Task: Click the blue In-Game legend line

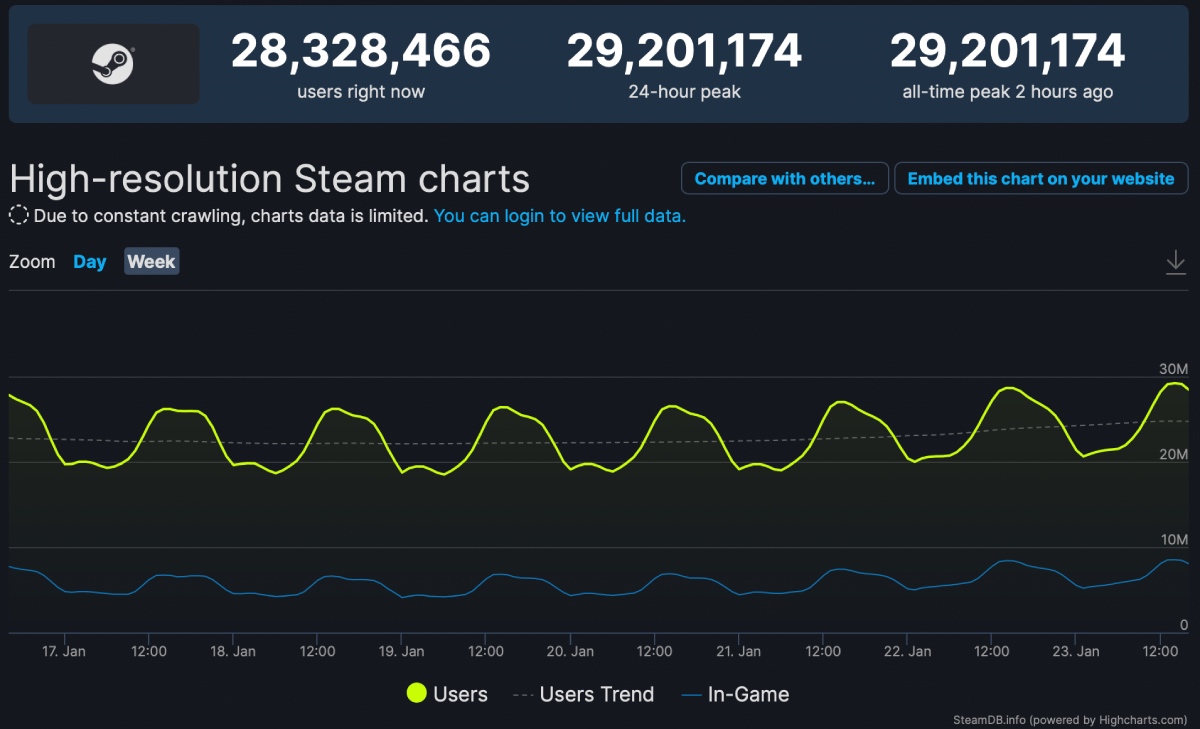Action: tap(690, 694)
